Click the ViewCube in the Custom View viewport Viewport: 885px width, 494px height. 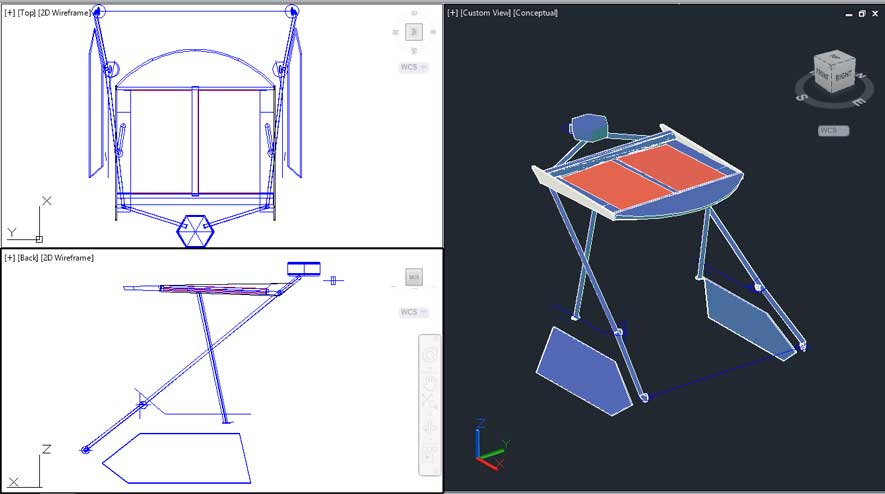pos(832,74)
